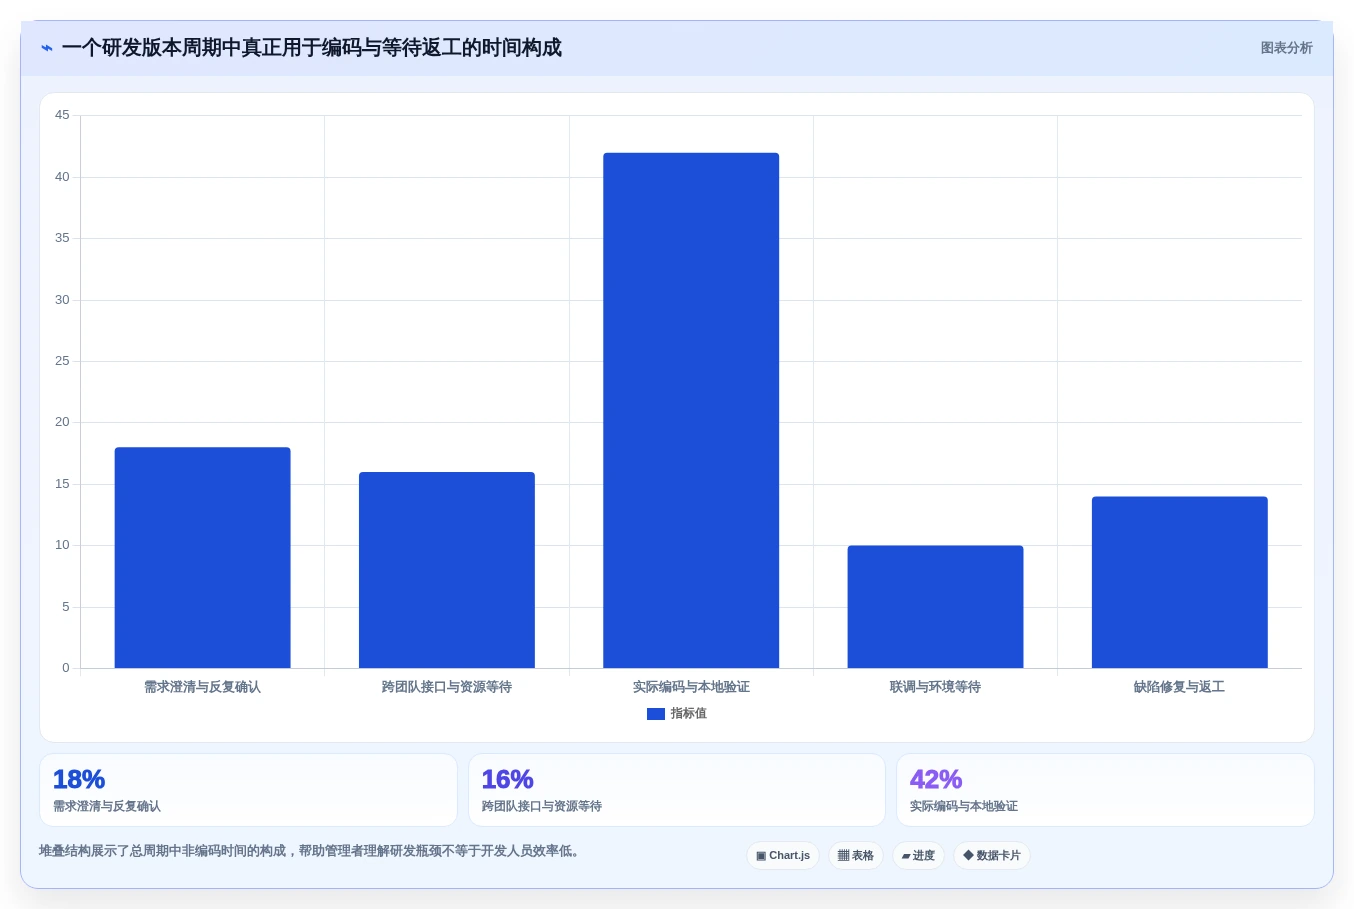Click x-axis label 联调与环境等待
The height and width of the screenshot is (909, 1354).
(x=935, y=687)
